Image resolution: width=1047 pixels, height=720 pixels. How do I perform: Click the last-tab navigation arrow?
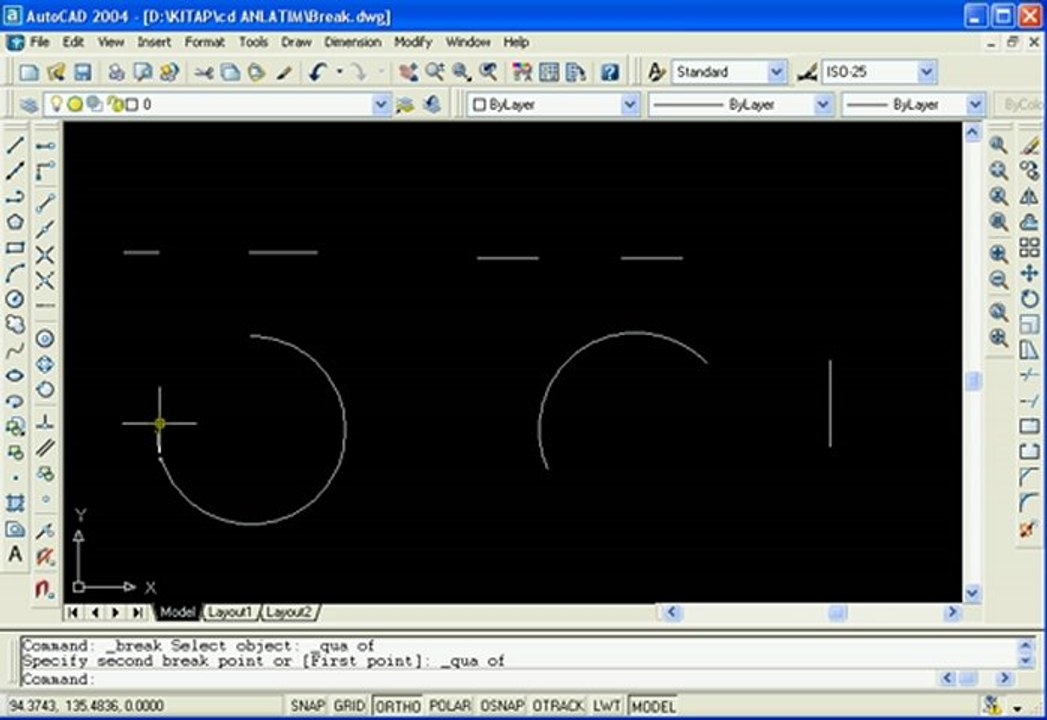138,612
